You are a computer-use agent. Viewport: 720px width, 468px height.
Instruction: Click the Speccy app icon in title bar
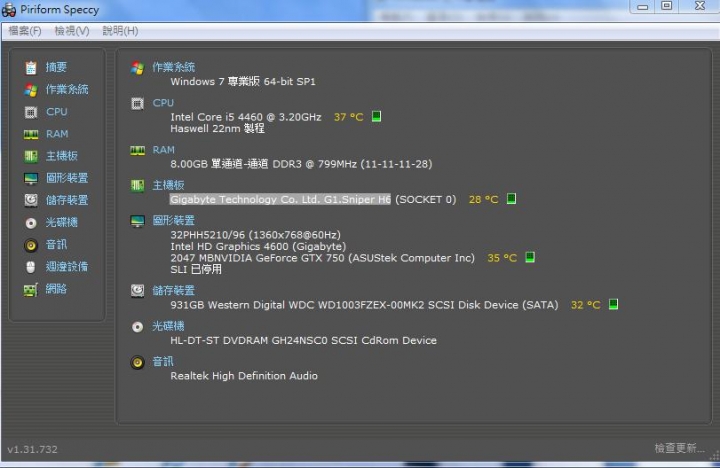(9, 10)
